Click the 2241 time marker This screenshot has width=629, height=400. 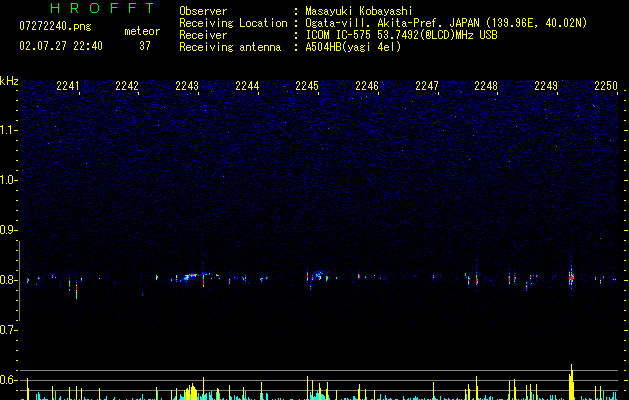click(x=68, y=85)
